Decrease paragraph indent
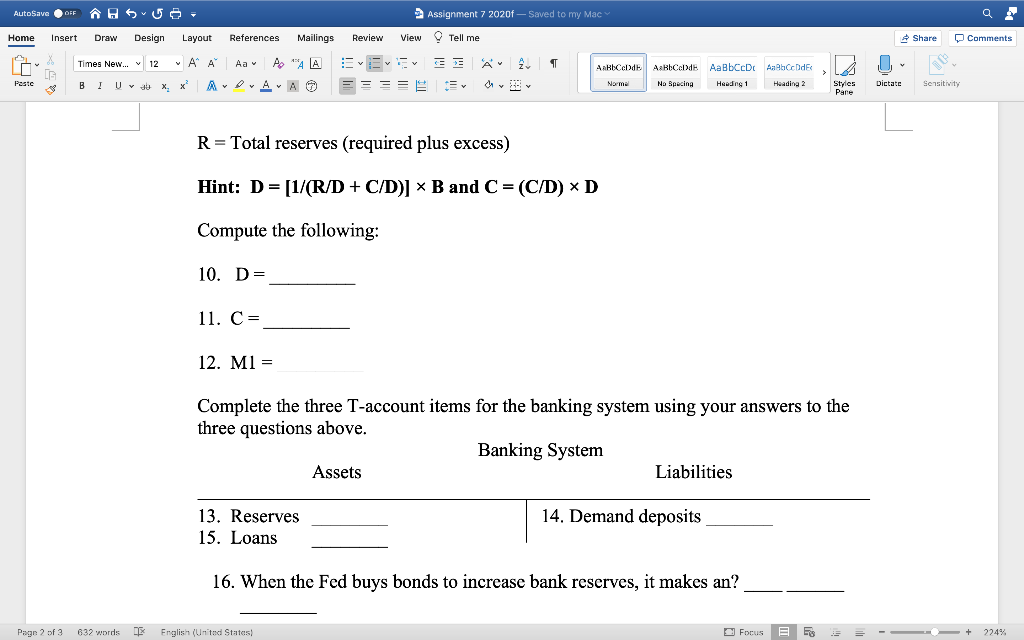The height and width of the screenshot is (640, 1024). 440,63
